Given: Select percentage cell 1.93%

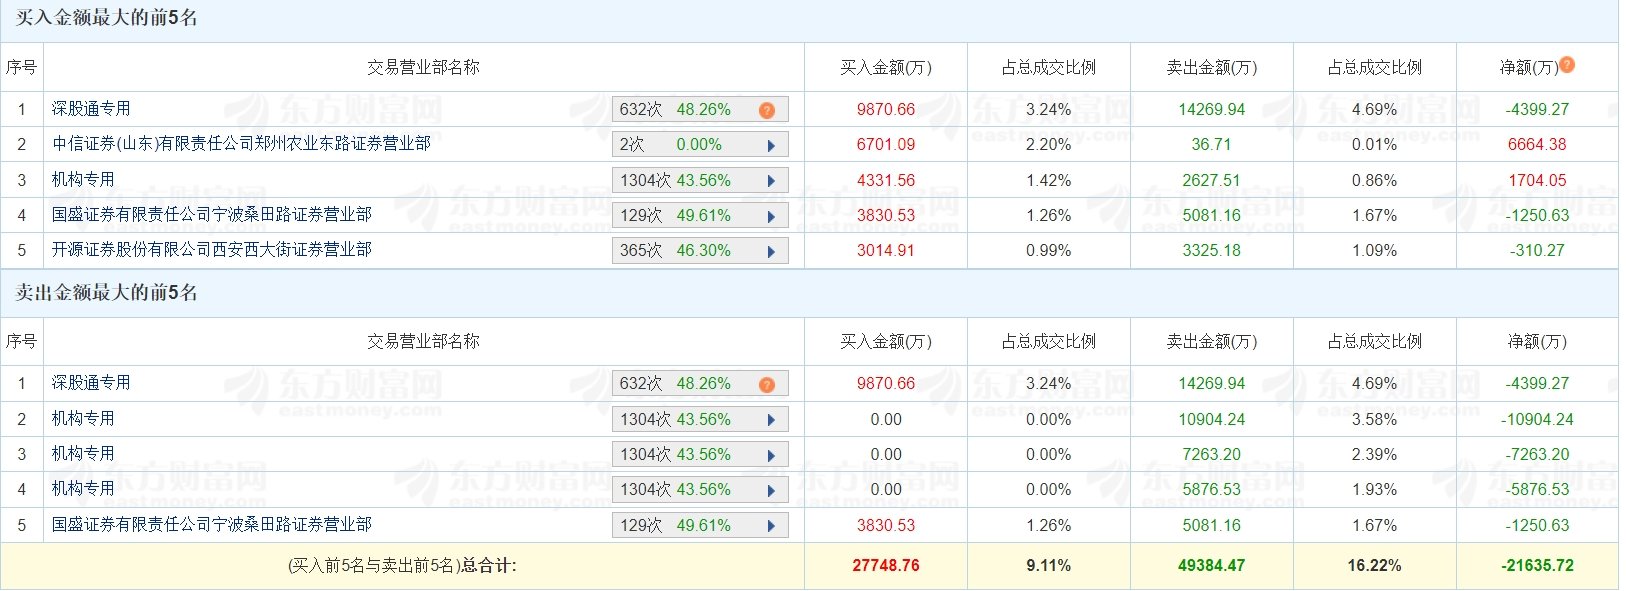Looking at the screenshot, I should [x=1375, y=490].
